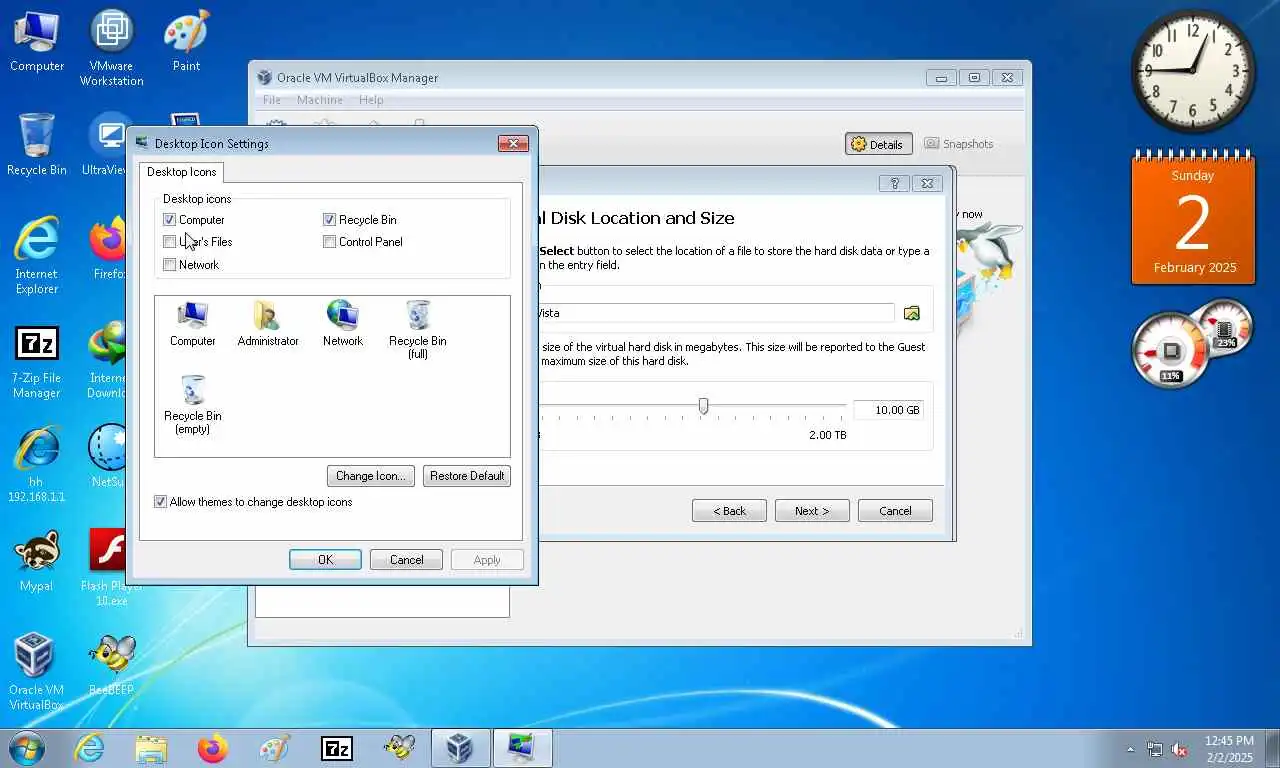Image resolution: width=1280 pixels, height=768 pixels.
Task: Click the muted volume tray icon
Action: [1180, 749]
